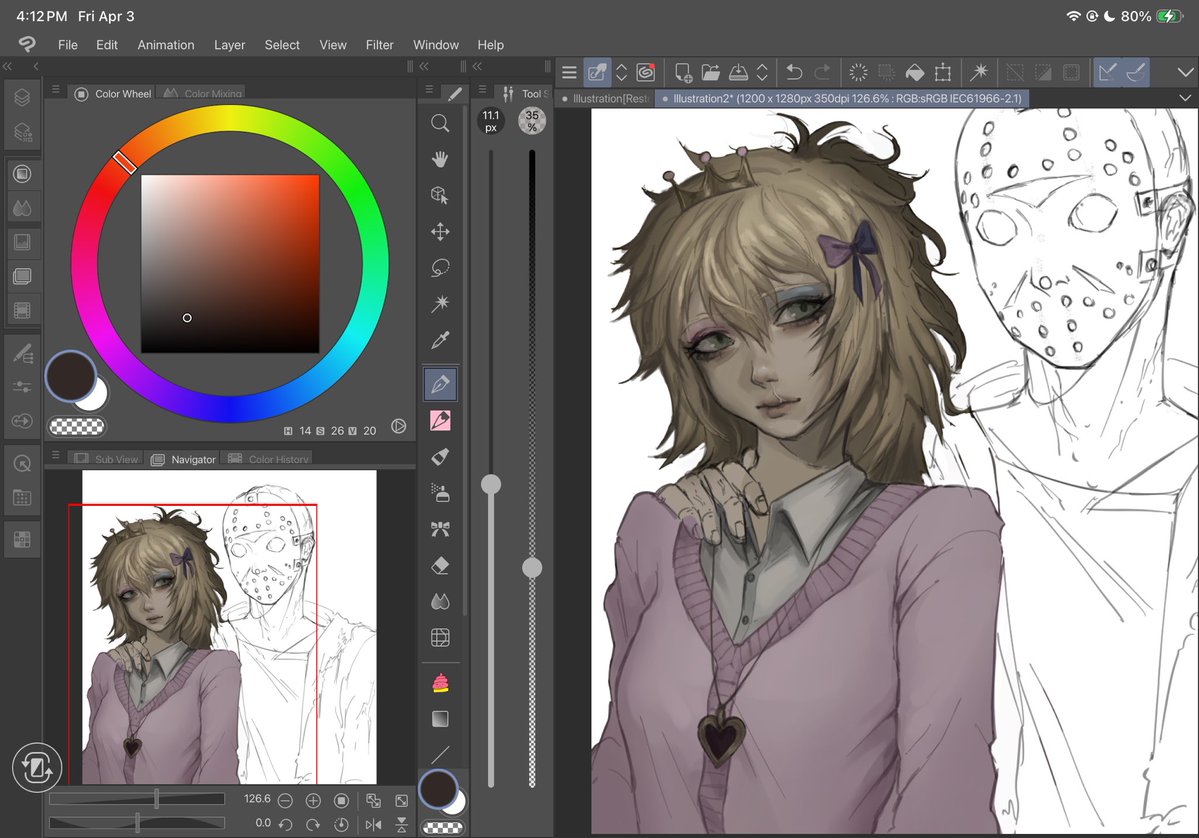
Task: Click the dark main color swatch in Color Wheel
Action: tap(70, 376)
